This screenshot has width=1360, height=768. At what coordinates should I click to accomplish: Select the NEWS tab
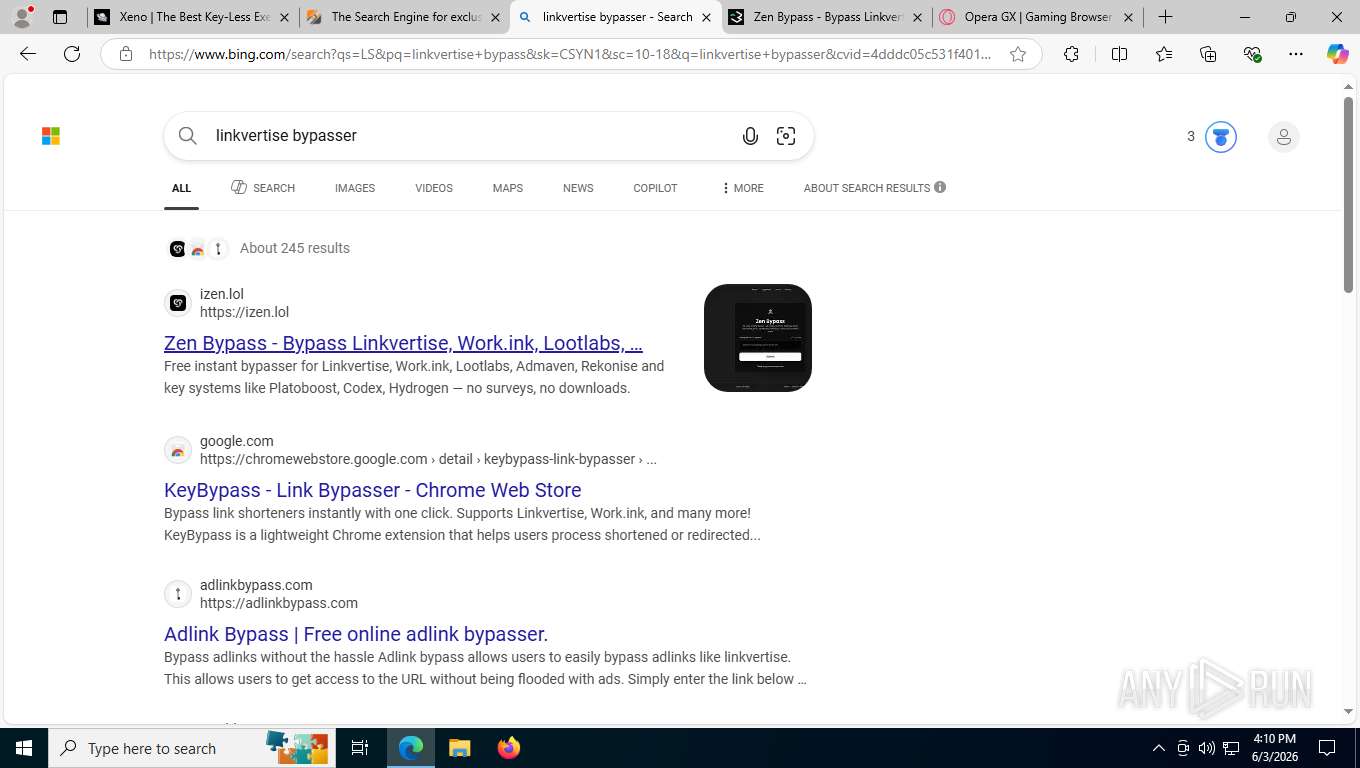coord(578,188)
